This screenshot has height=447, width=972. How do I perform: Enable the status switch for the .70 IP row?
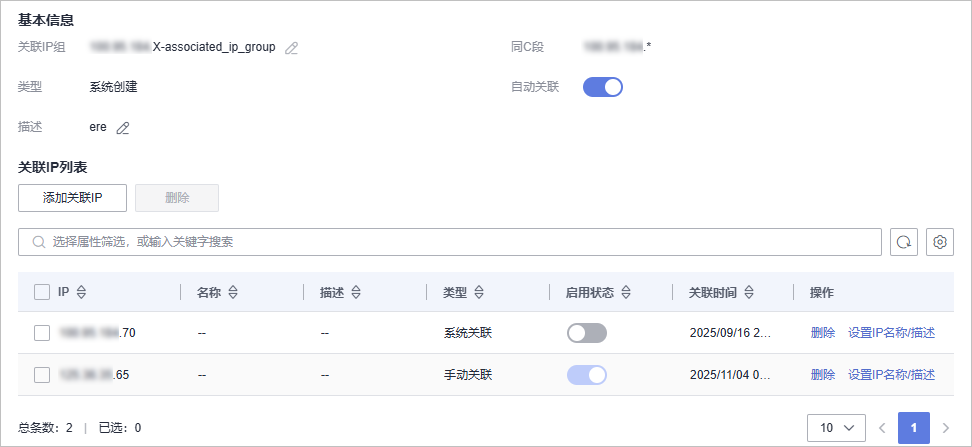pos(587,333)
